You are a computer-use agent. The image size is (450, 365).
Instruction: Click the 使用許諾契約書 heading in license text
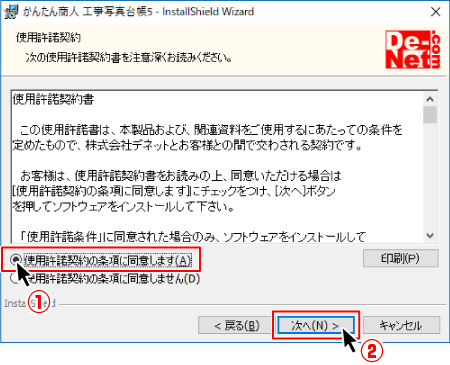[x=53, y=99]
